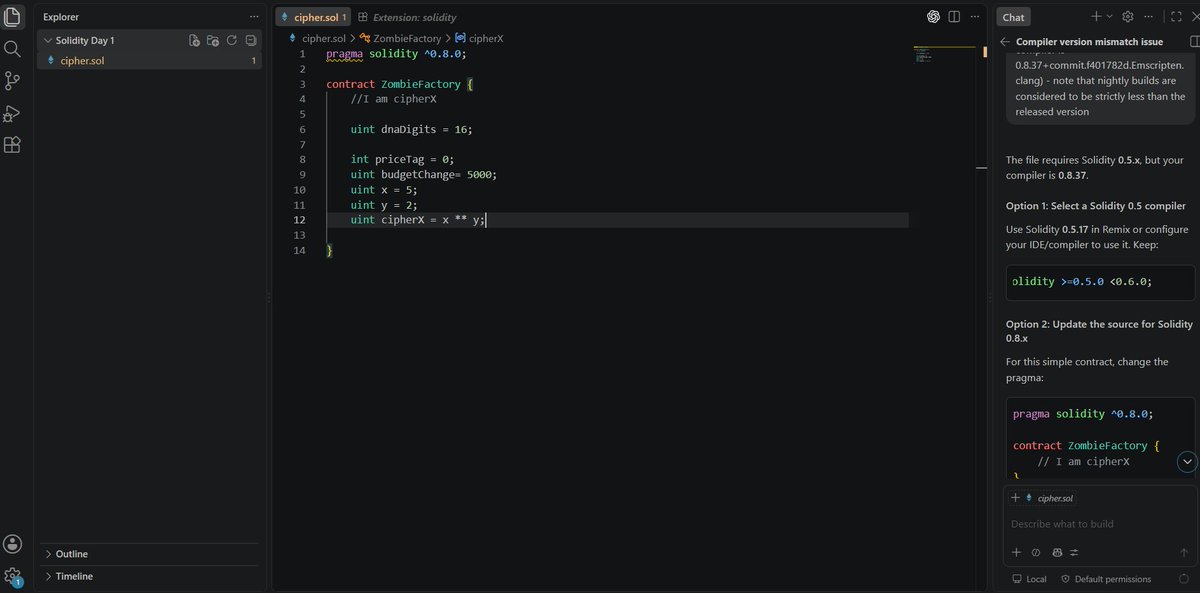Open Explorer panel more actions menu

click(254, 17)
